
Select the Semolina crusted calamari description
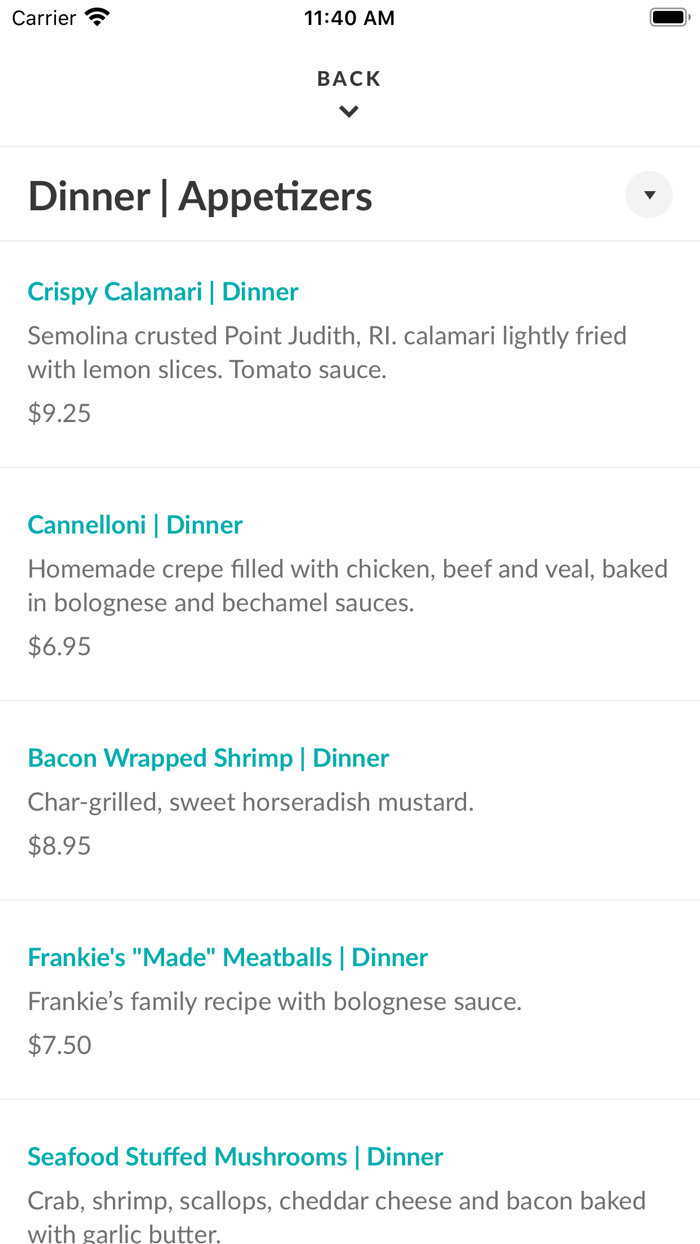[x=327, y=353]
